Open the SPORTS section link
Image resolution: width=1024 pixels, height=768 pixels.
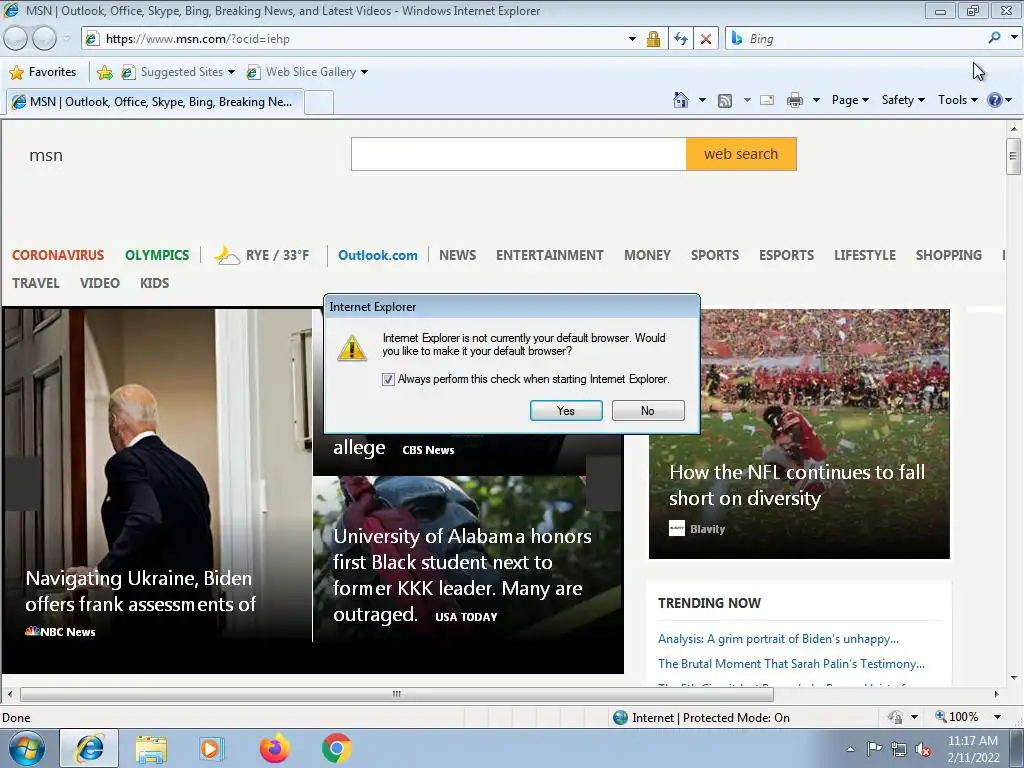tap(715, 255)
